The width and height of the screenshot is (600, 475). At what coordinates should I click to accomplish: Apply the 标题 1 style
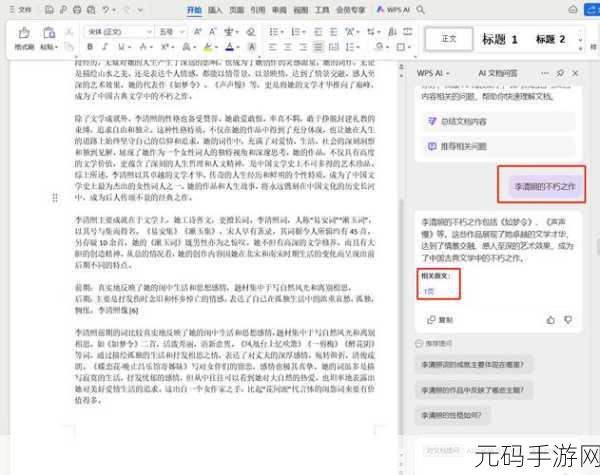(x=499, y=39)
